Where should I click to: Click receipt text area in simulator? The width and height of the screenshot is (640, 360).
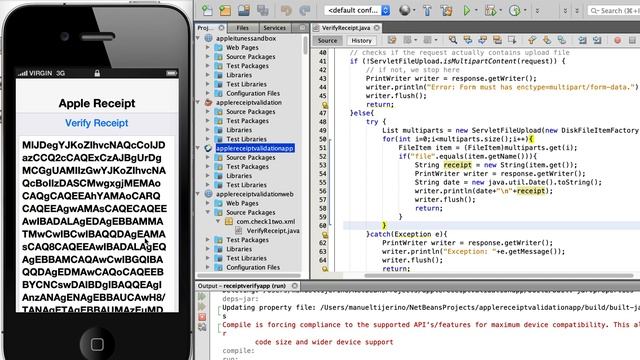click(97, 224)
